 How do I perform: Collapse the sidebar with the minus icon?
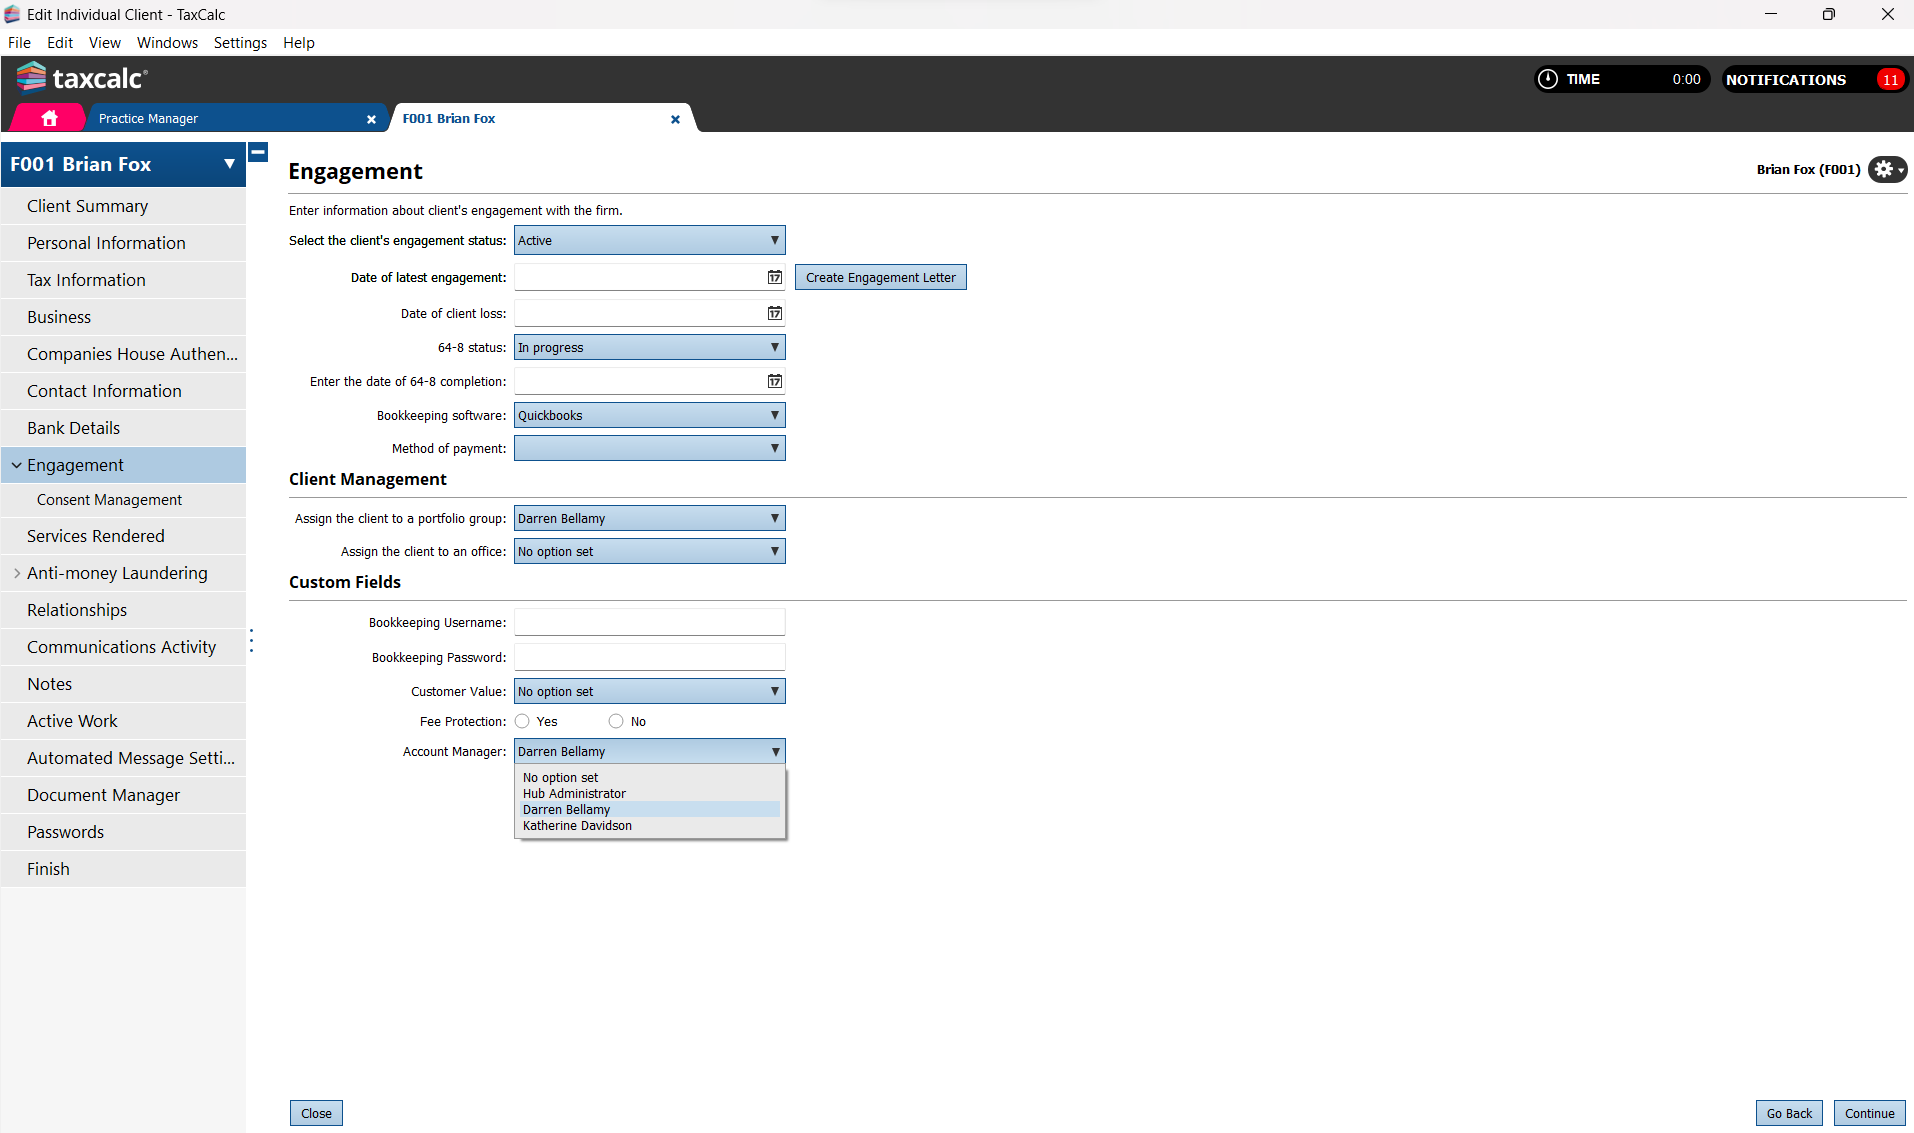[x=258, y=152]
